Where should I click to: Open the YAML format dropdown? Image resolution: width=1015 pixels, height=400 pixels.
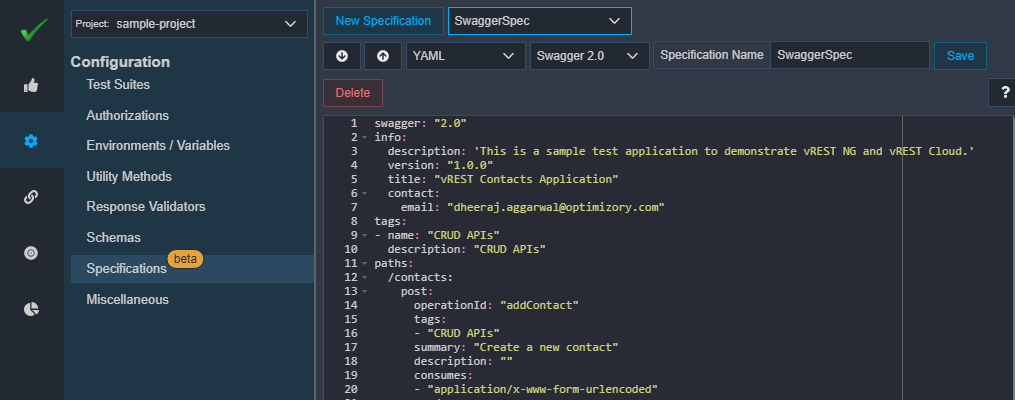coord(465,56)
